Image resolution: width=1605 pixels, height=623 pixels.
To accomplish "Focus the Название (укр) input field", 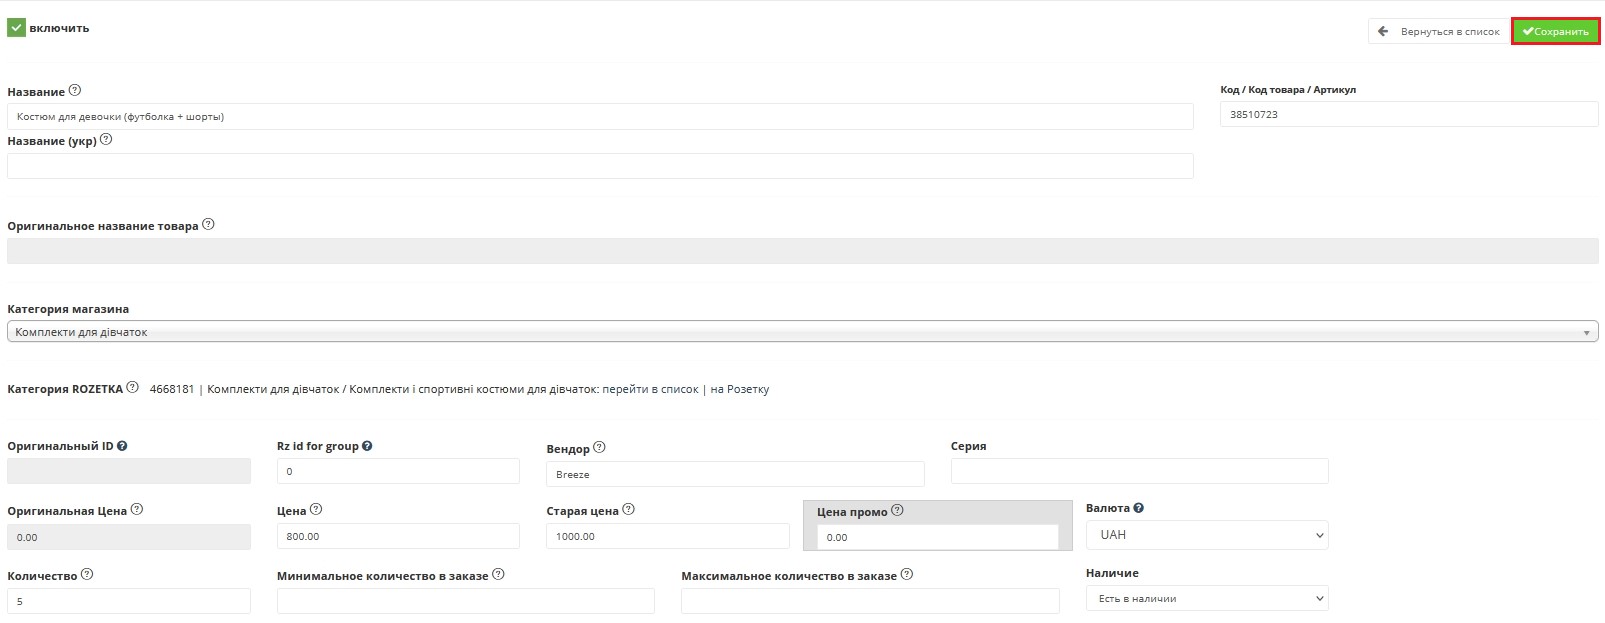I will pos(600,166).
